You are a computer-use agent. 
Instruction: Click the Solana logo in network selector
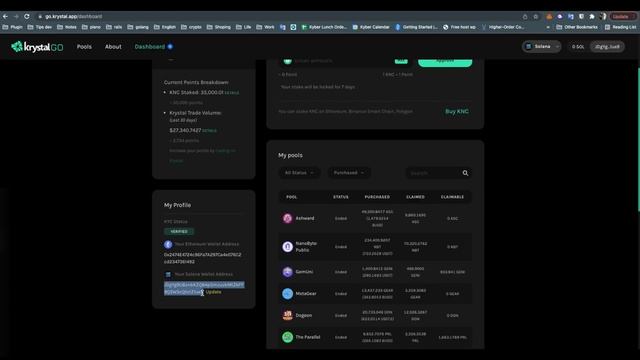point(529,47)
